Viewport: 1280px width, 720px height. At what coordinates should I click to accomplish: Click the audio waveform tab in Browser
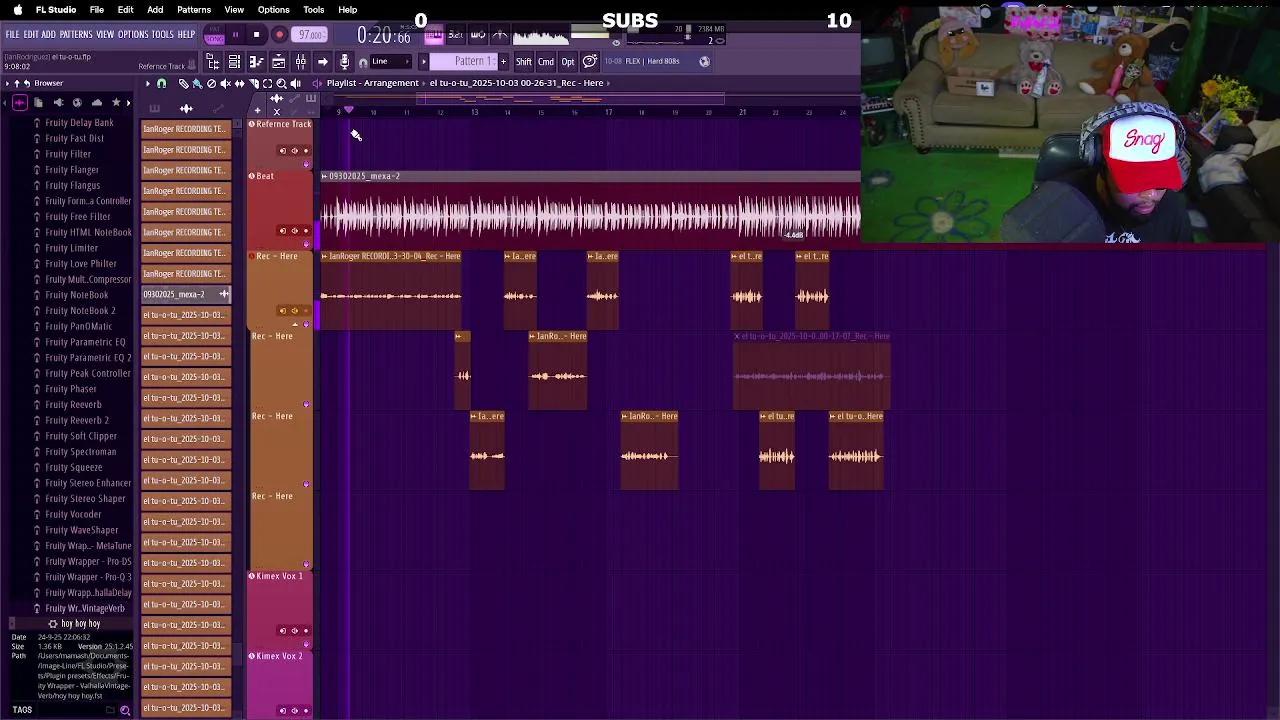(20, 102)
